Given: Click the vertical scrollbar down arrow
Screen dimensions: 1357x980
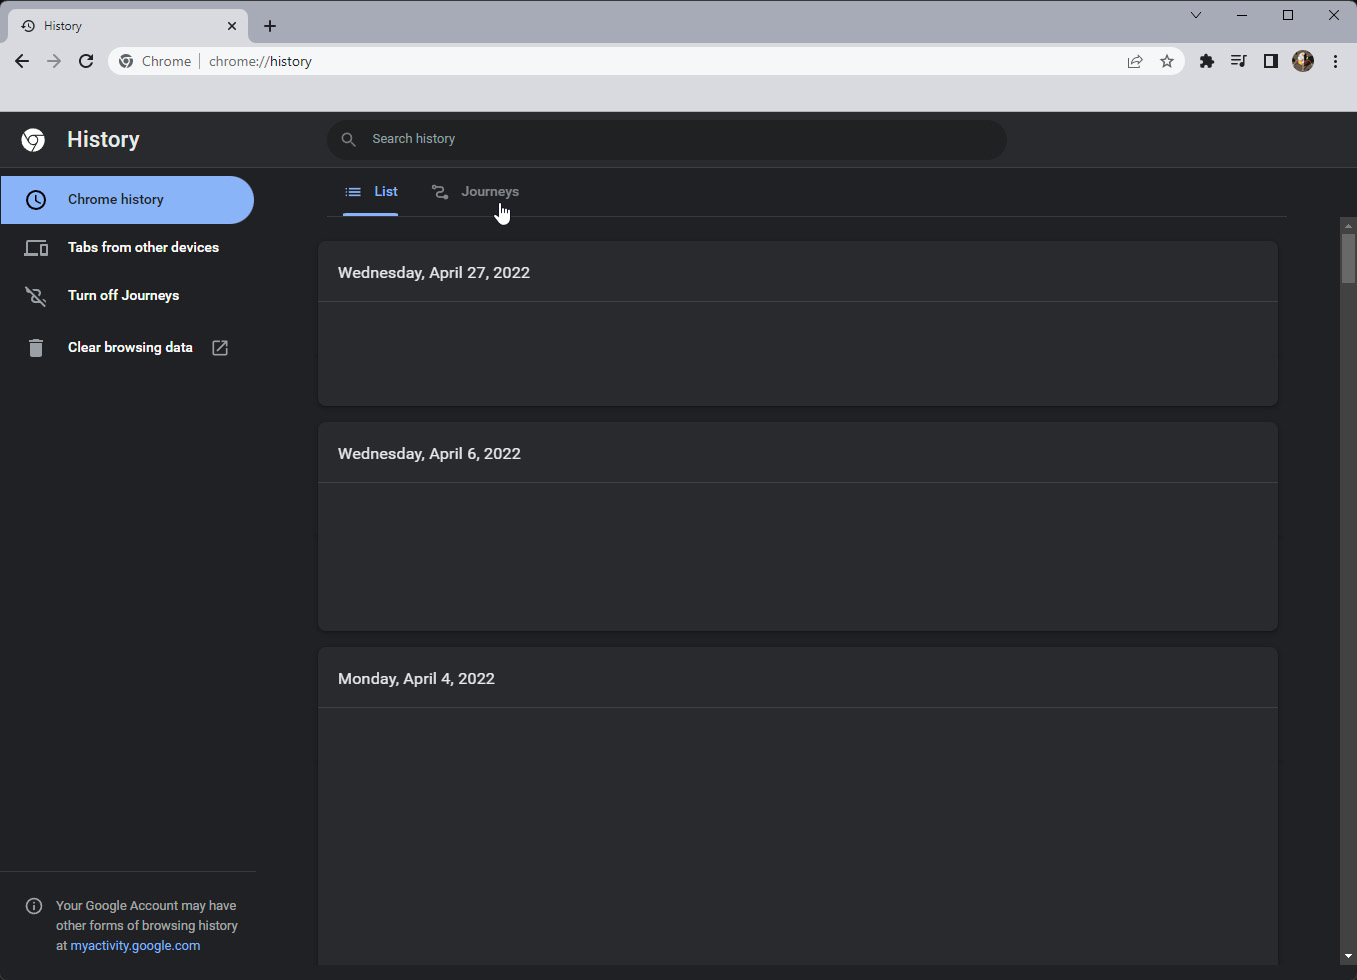Looking at the screenshot, I should 1348,957.
